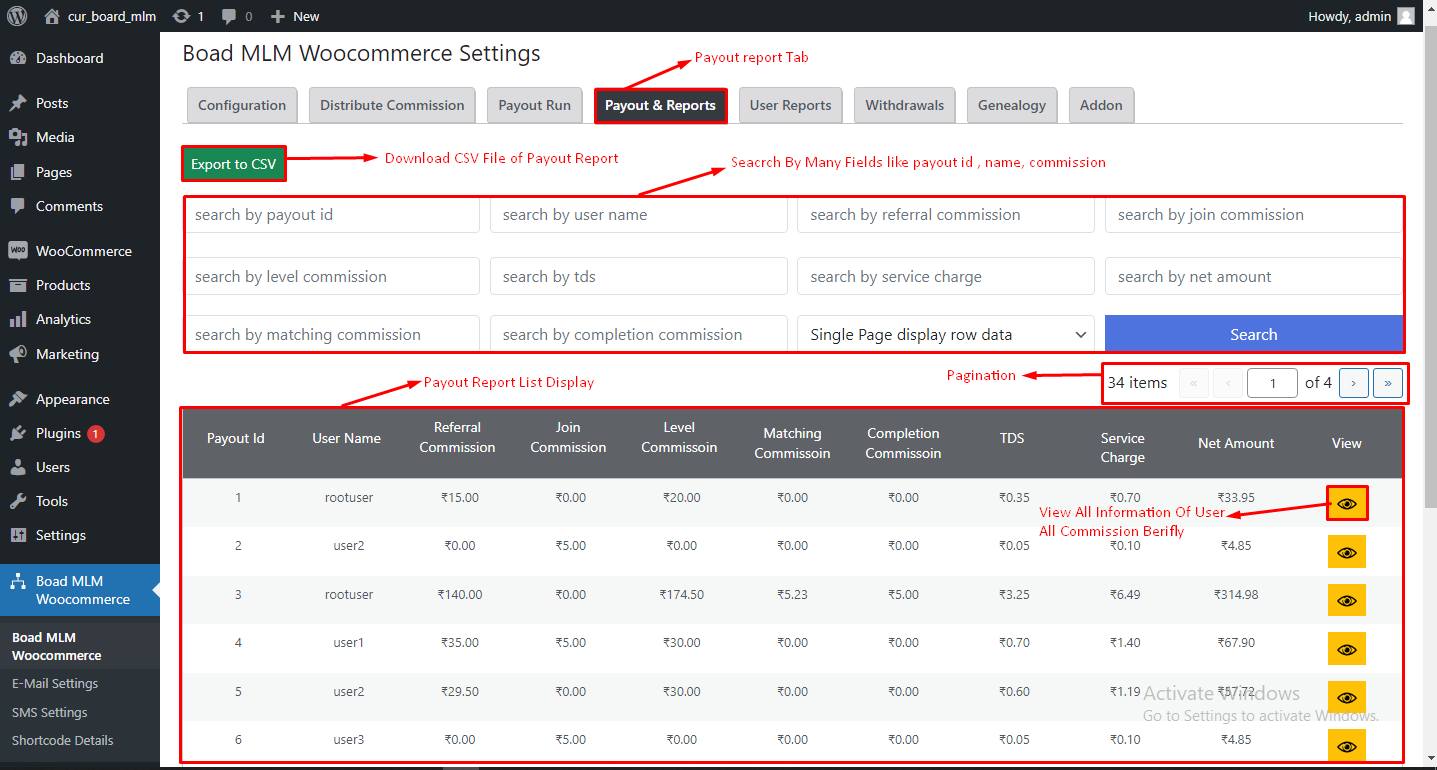Export payout report to CSV
The image size is (1437, 770).
click(233, 162)
